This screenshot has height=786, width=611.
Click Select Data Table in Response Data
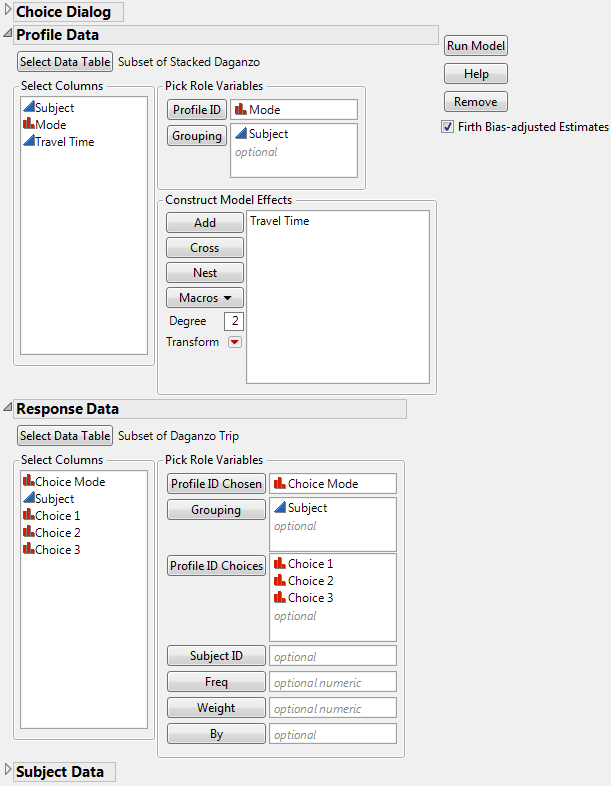pyautogui.click(x=65, y=436)
